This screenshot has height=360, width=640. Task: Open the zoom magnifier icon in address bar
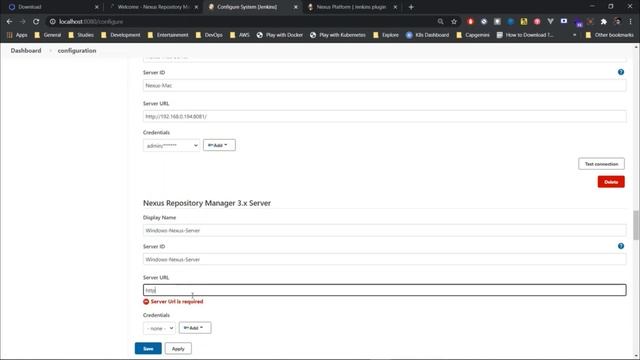(440, 21)
